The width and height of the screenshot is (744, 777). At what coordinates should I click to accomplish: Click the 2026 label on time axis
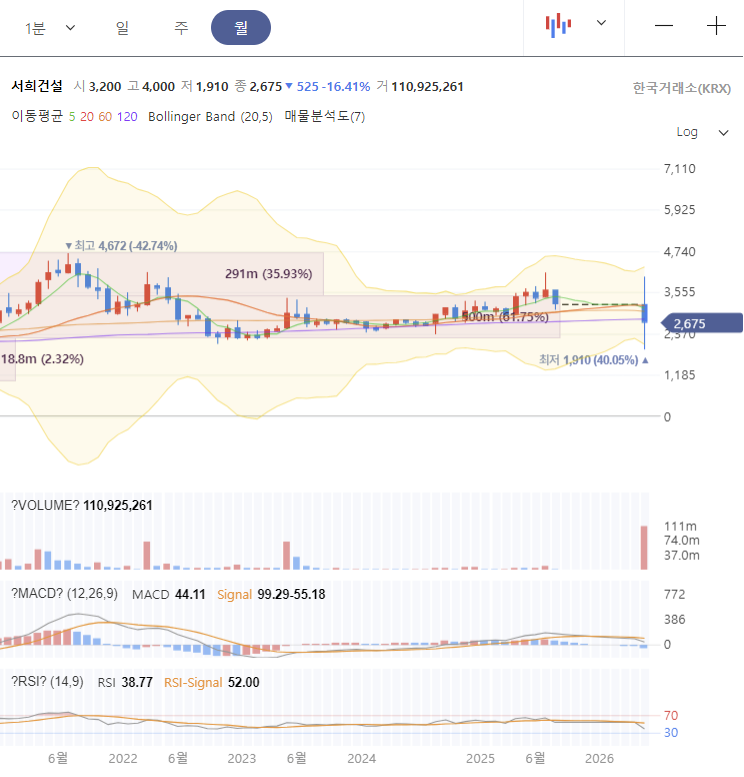point(599,759)
